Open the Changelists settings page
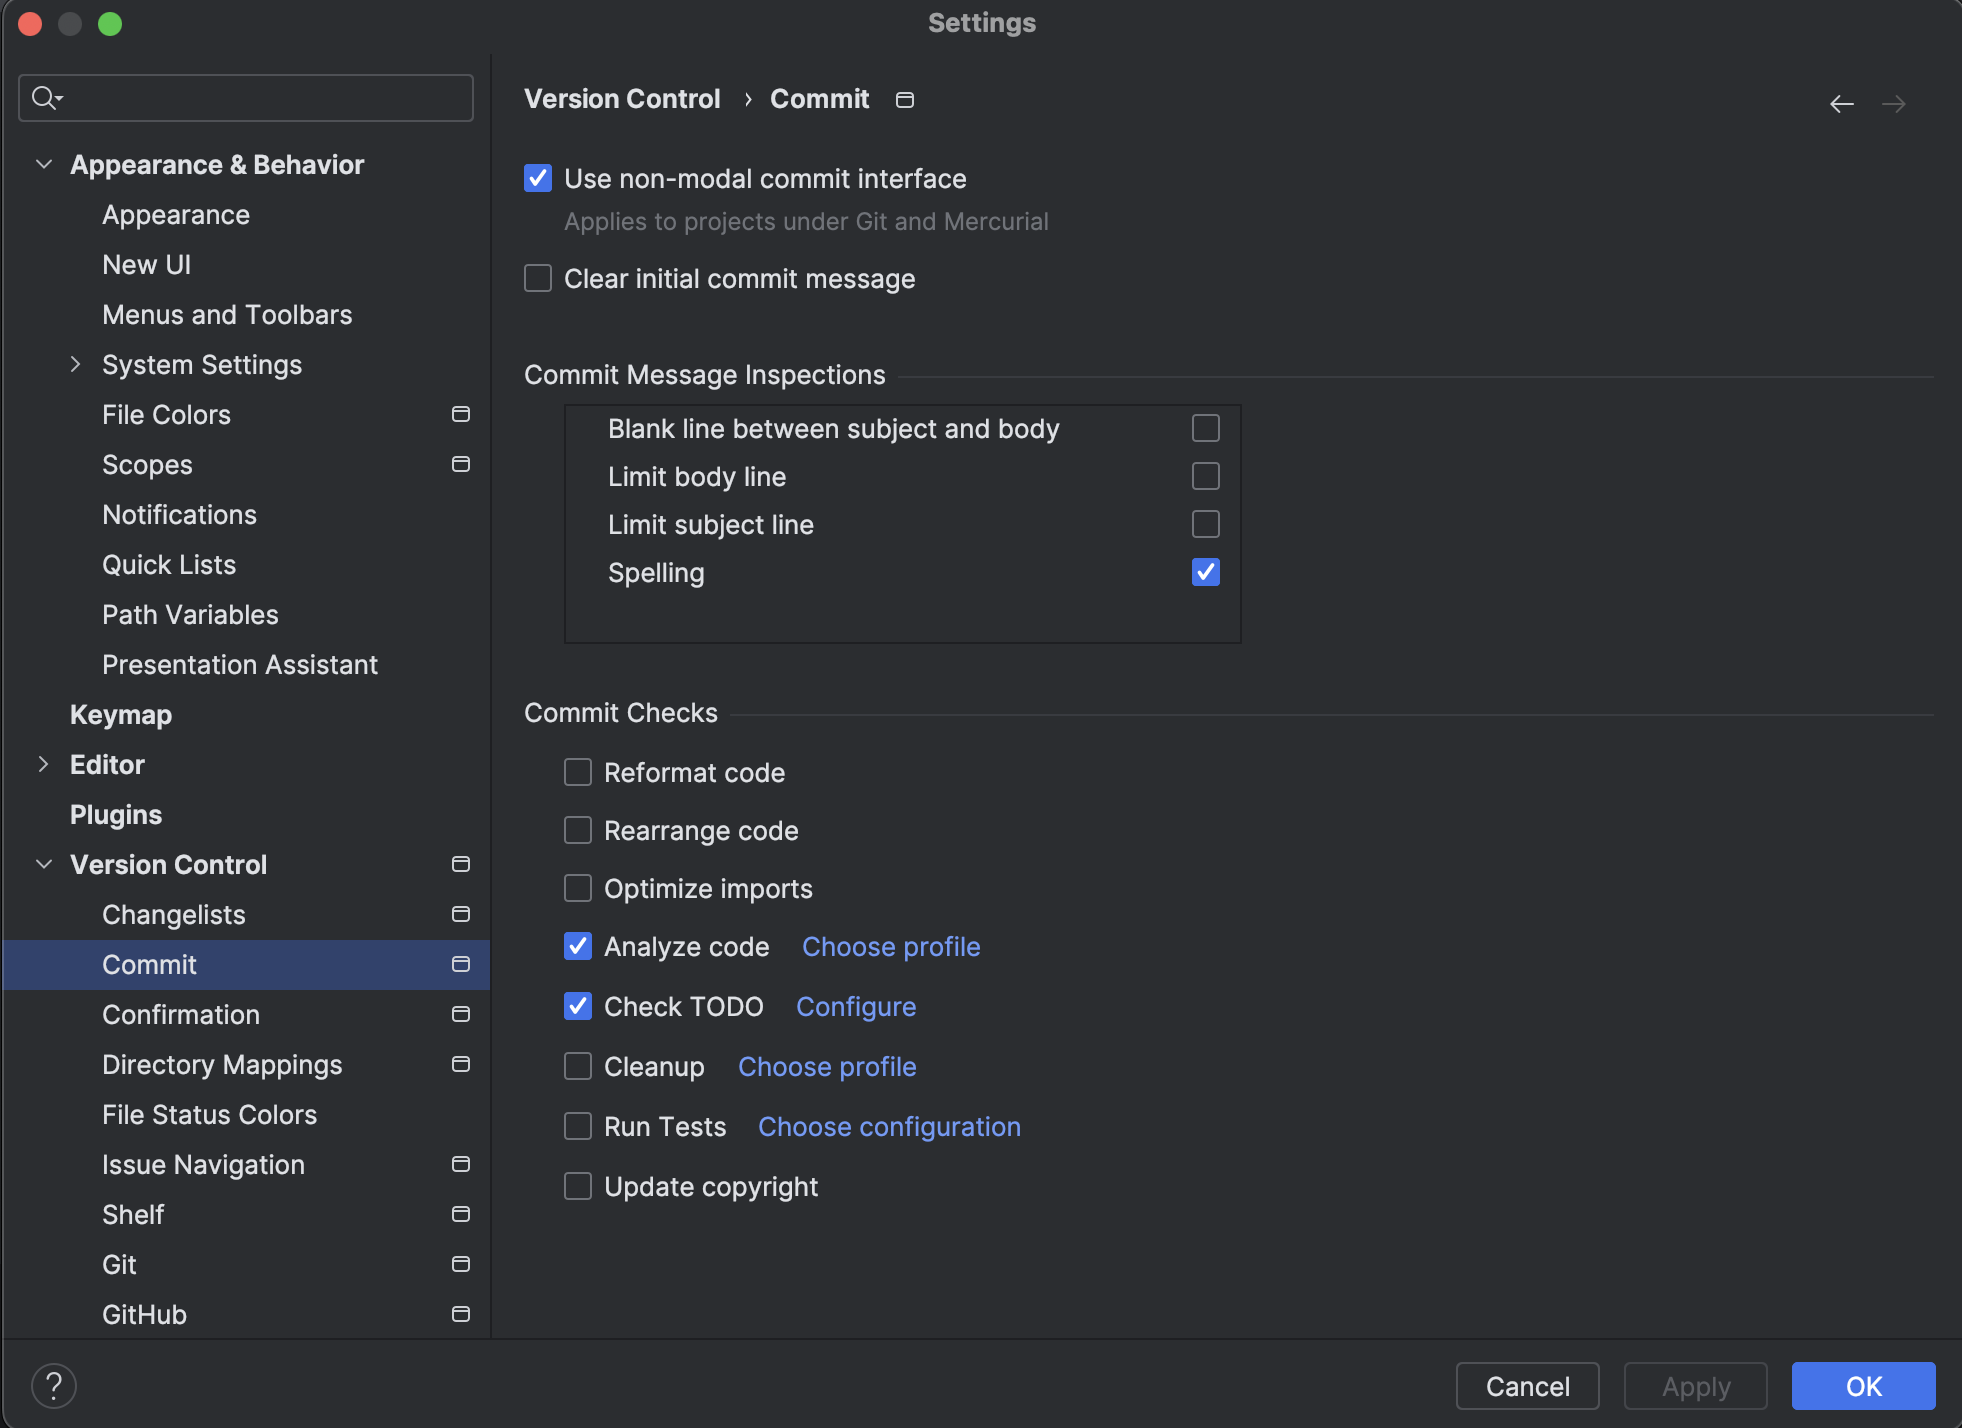The width and height of the screenshot is (1962, 1428). click(174, 914)
